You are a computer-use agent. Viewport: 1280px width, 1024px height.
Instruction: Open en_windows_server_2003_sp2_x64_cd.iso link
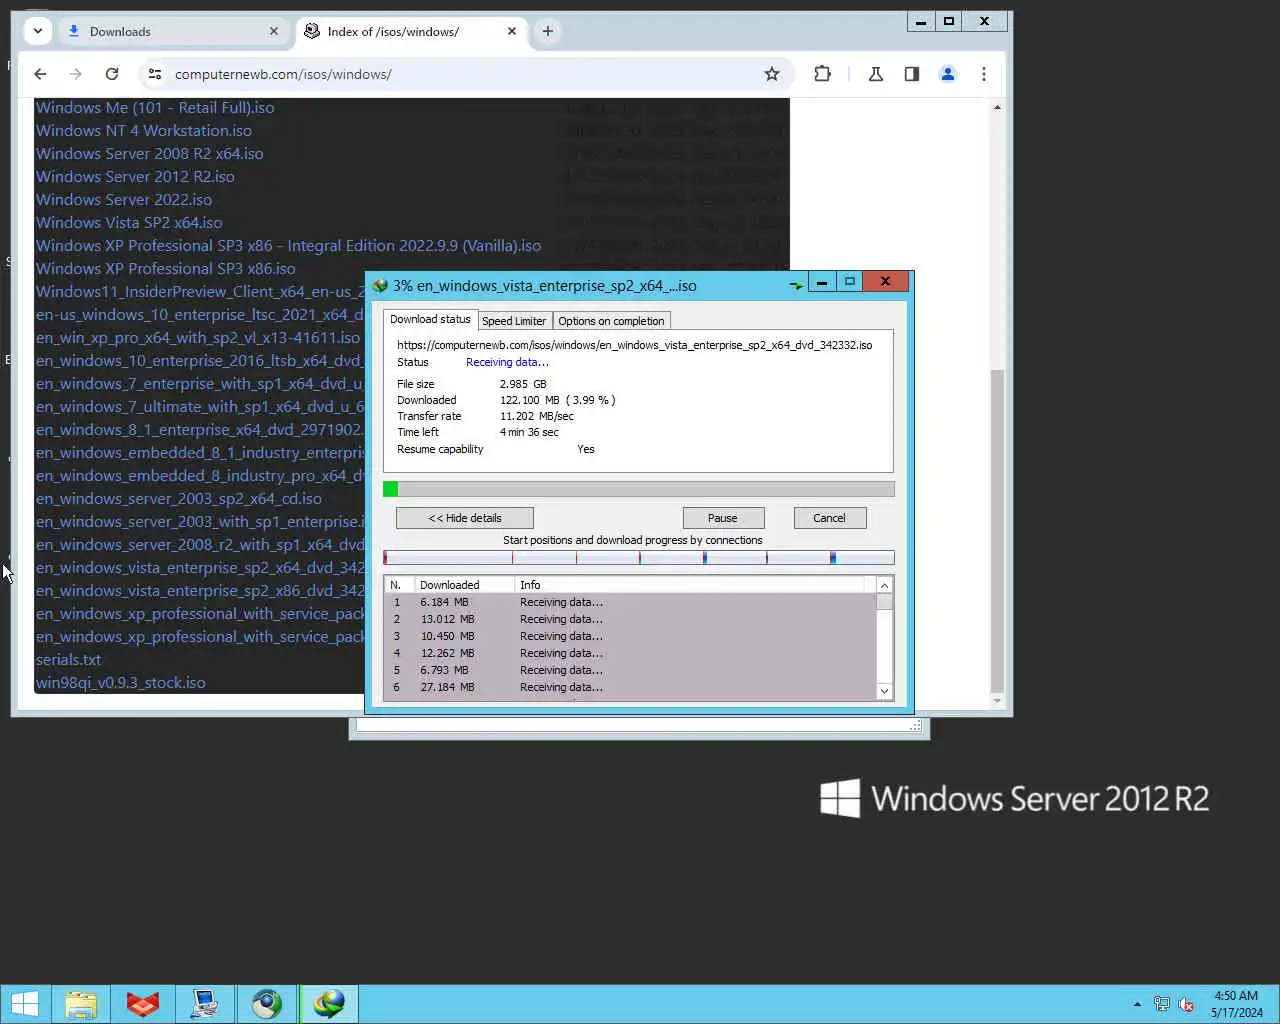click(x=179, y=499)
